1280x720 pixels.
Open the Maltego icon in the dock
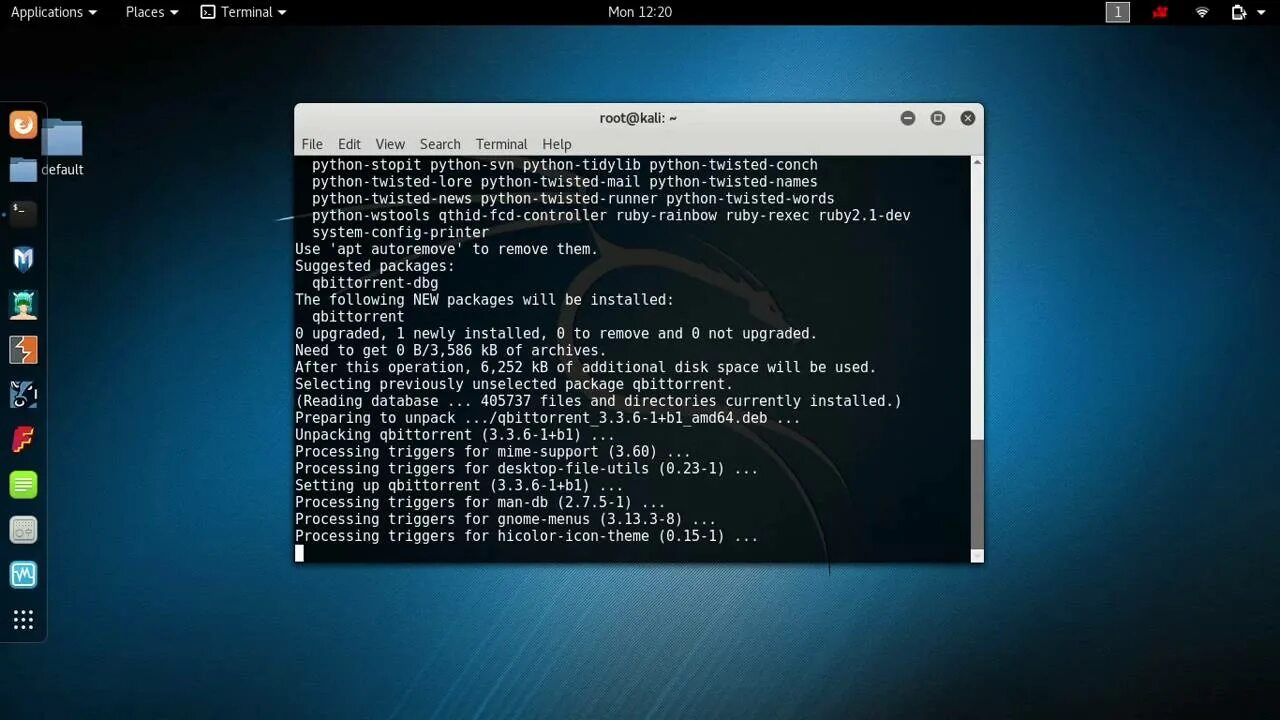(x=23, y=394)
